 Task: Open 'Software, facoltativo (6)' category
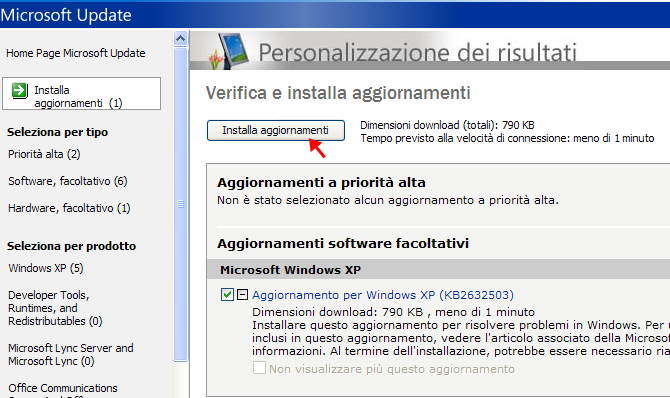(x=68, y=181)
